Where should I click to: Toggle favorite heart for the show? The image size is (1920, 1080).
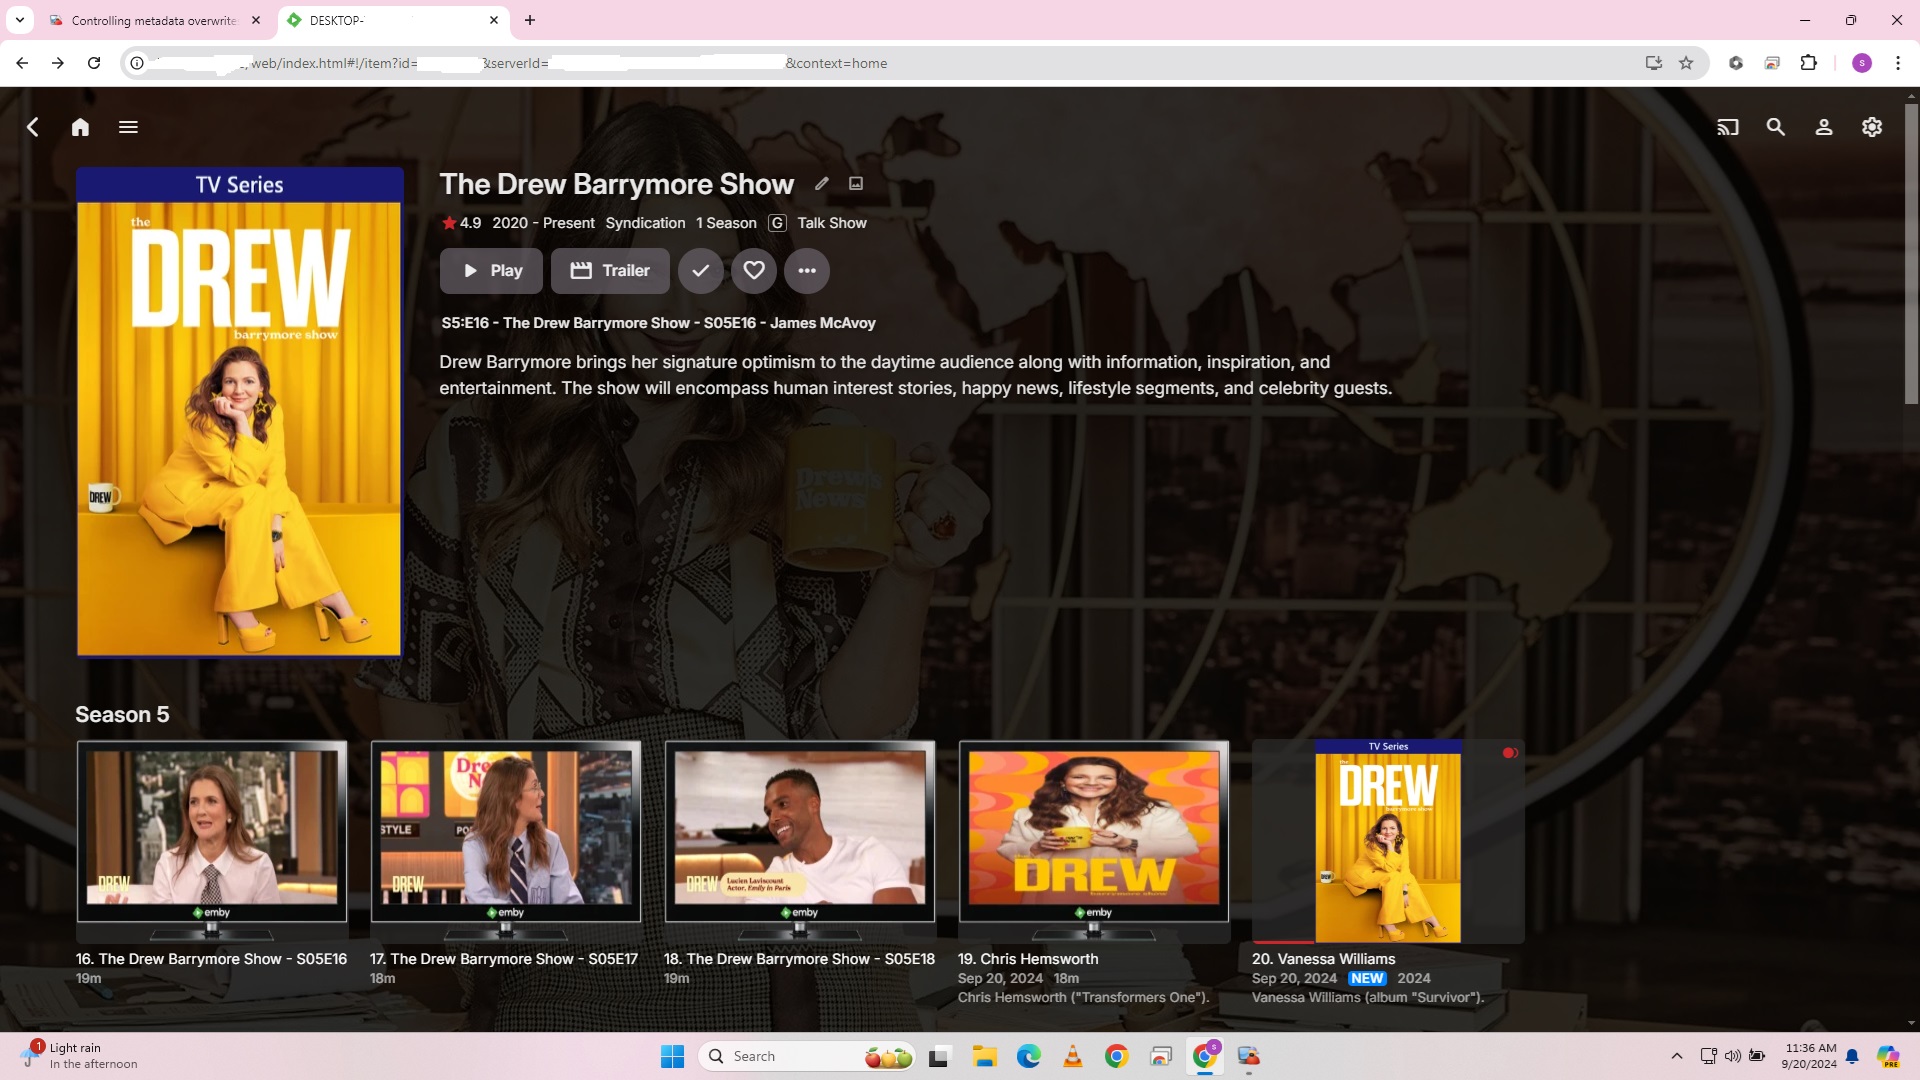(x=754, y=271)
